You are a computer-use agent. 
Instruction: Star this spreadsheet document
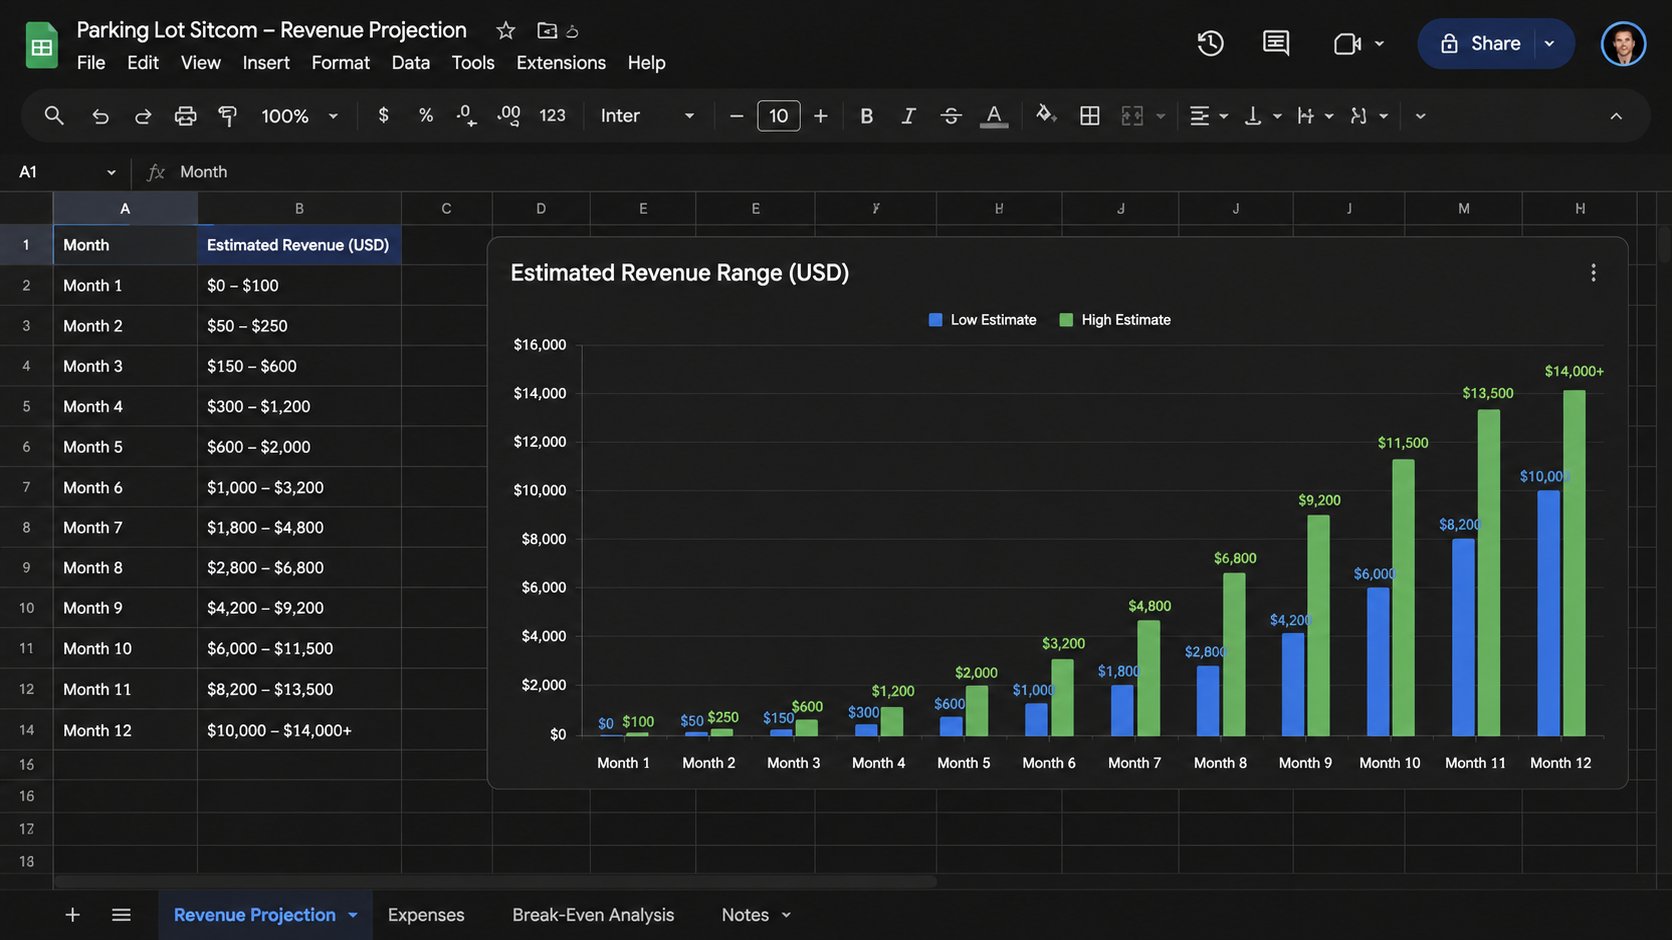point(506,30)
